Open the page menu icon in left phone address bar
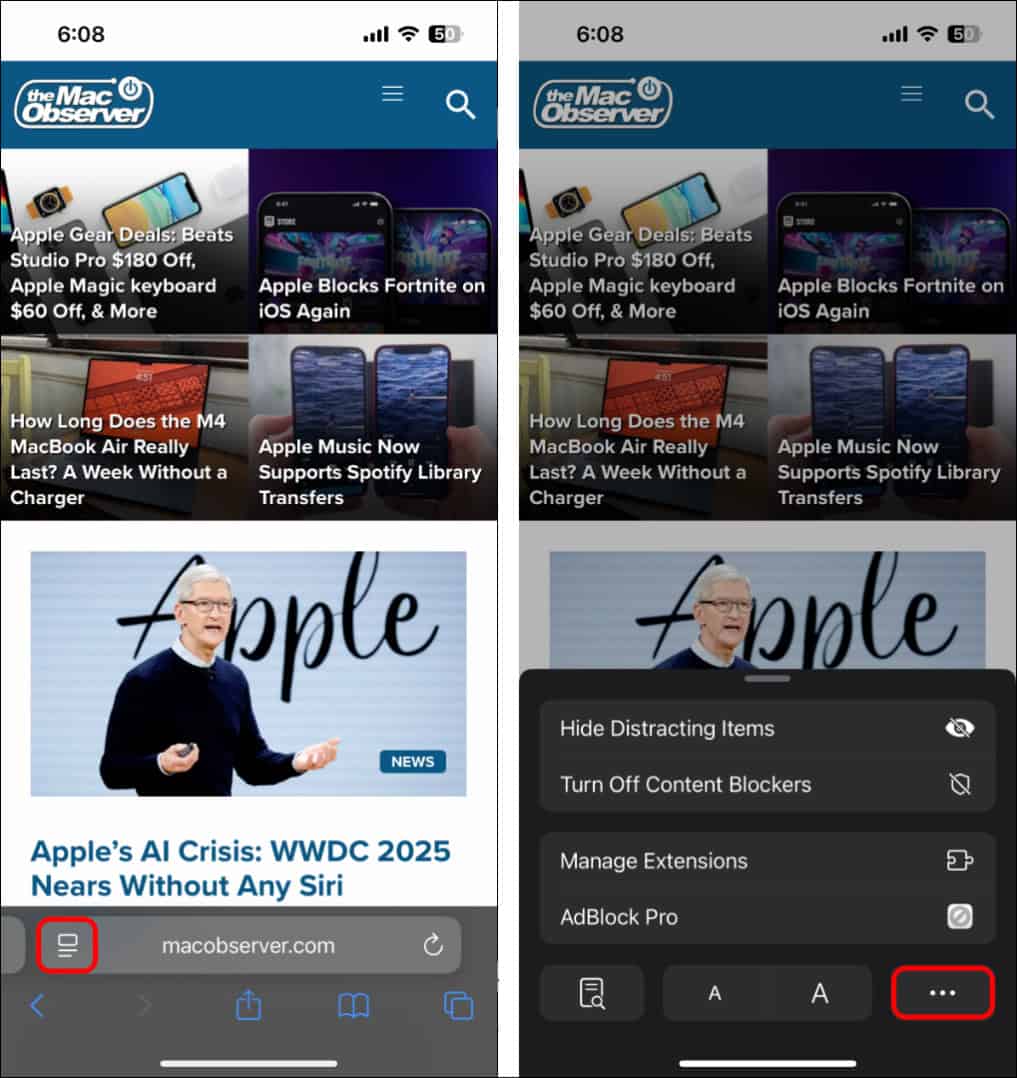This screenshot has width=1017, height=1078. tap(67, 945)
